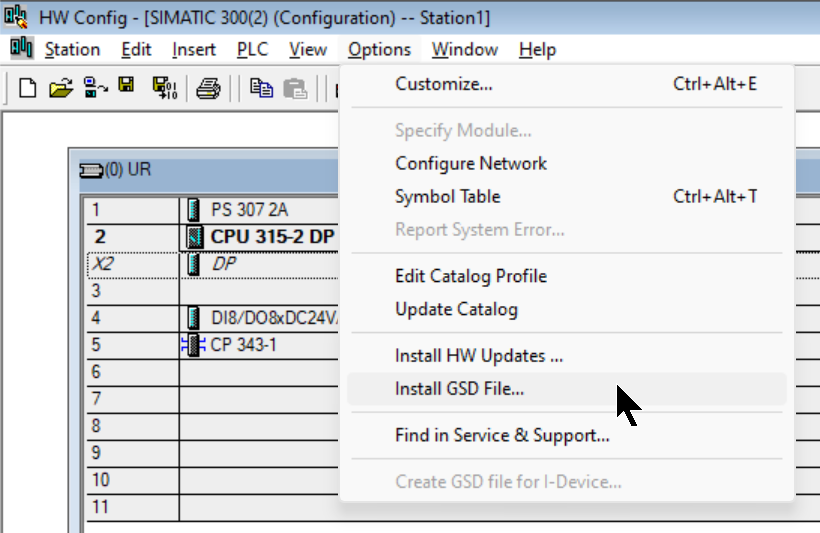Image resolution: width=820 pixels, height=533 pixels.
Task: Click slot number 2 cell
Action: tap(132, 236)
